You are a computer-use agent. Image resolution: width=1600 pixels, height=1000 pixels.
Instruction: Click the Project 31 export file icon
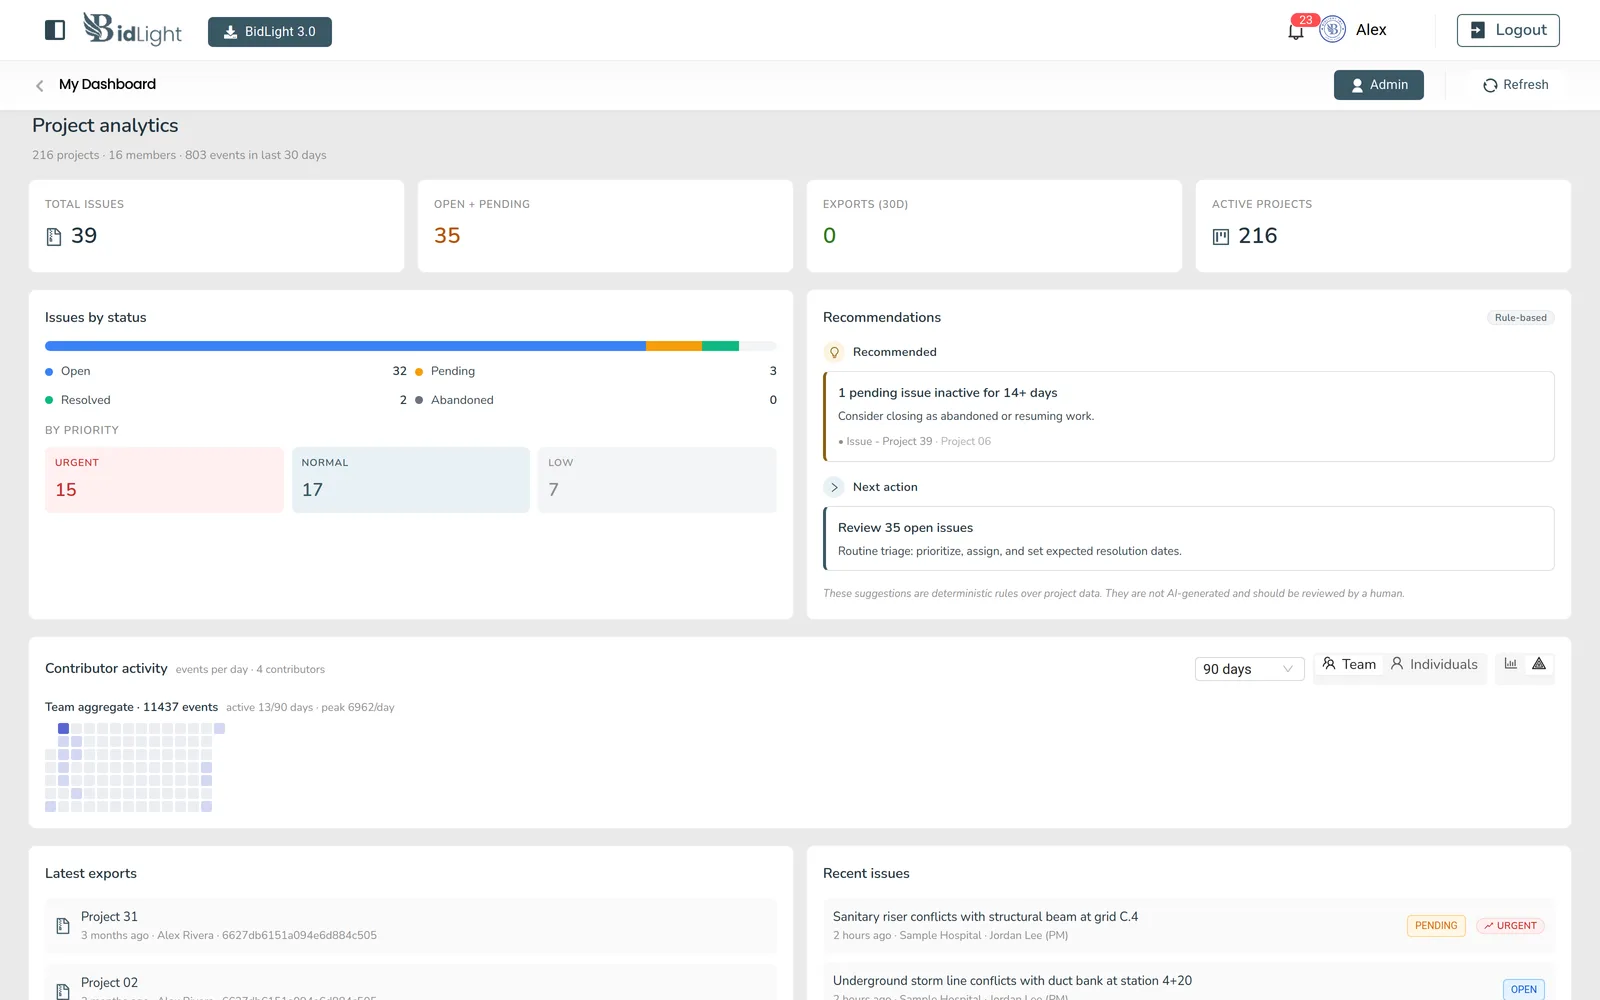point(63,926)
